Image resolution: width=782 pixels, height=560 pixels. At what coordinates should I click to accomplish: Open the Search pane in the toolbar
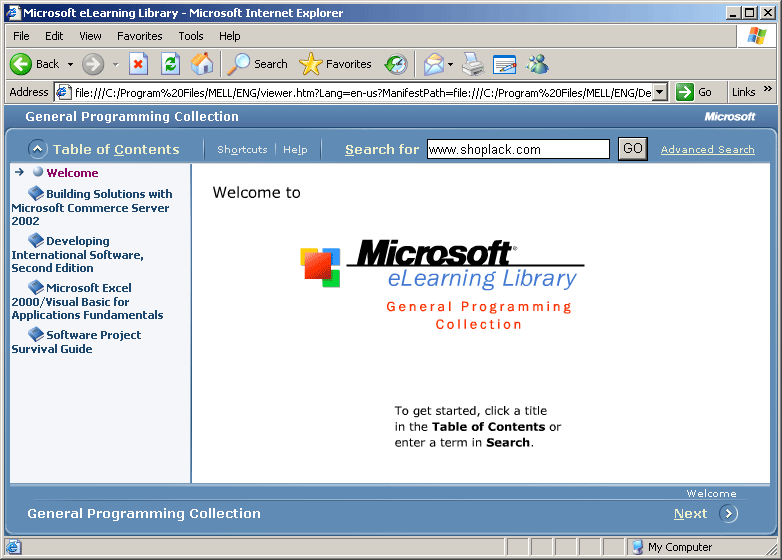(x=257, y=64)
